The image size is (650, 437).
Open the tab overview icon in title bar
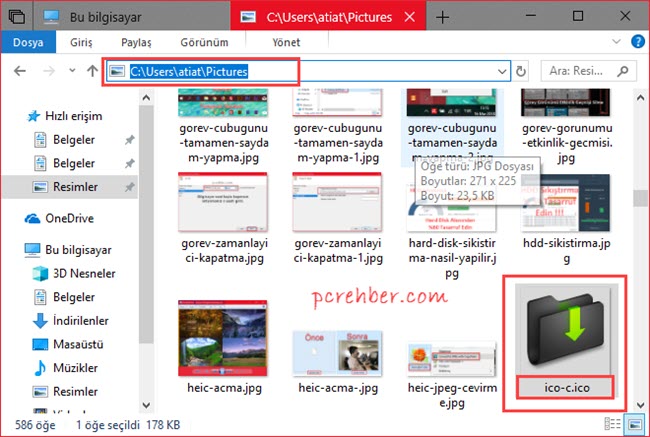point(17,17)
